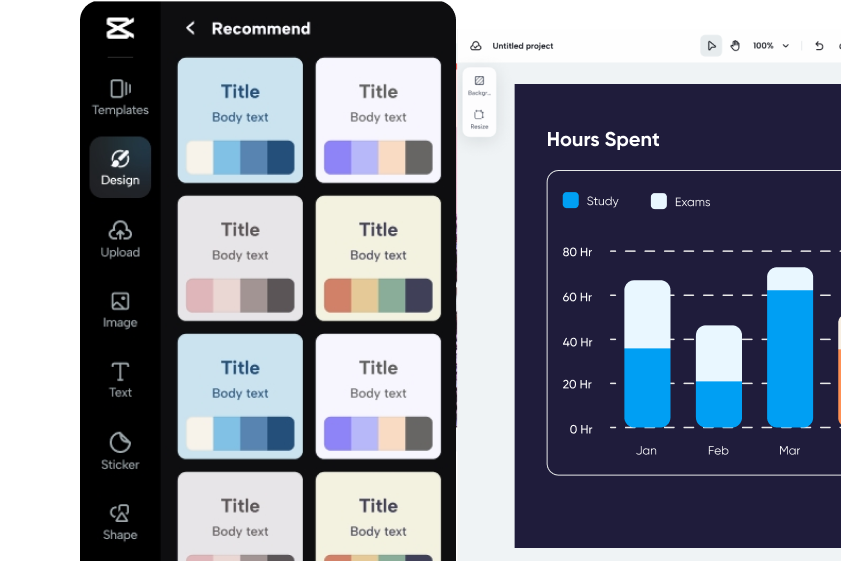Image resolution: width=841 pixels, height=561 pixels.
Task: Select the Design sidebar tab
Action: (x=120, y=167)
